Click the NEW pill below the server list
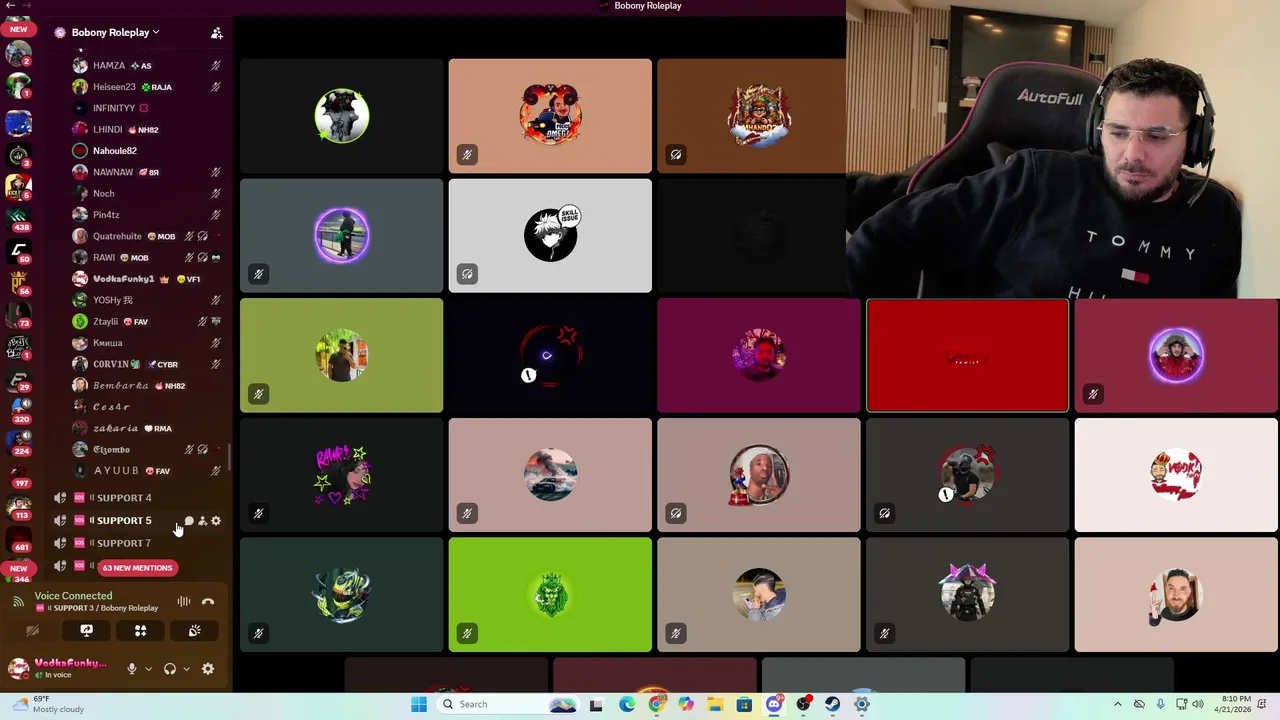The height and width of the screenshot is (720, 1280). [x=18, y=568]
